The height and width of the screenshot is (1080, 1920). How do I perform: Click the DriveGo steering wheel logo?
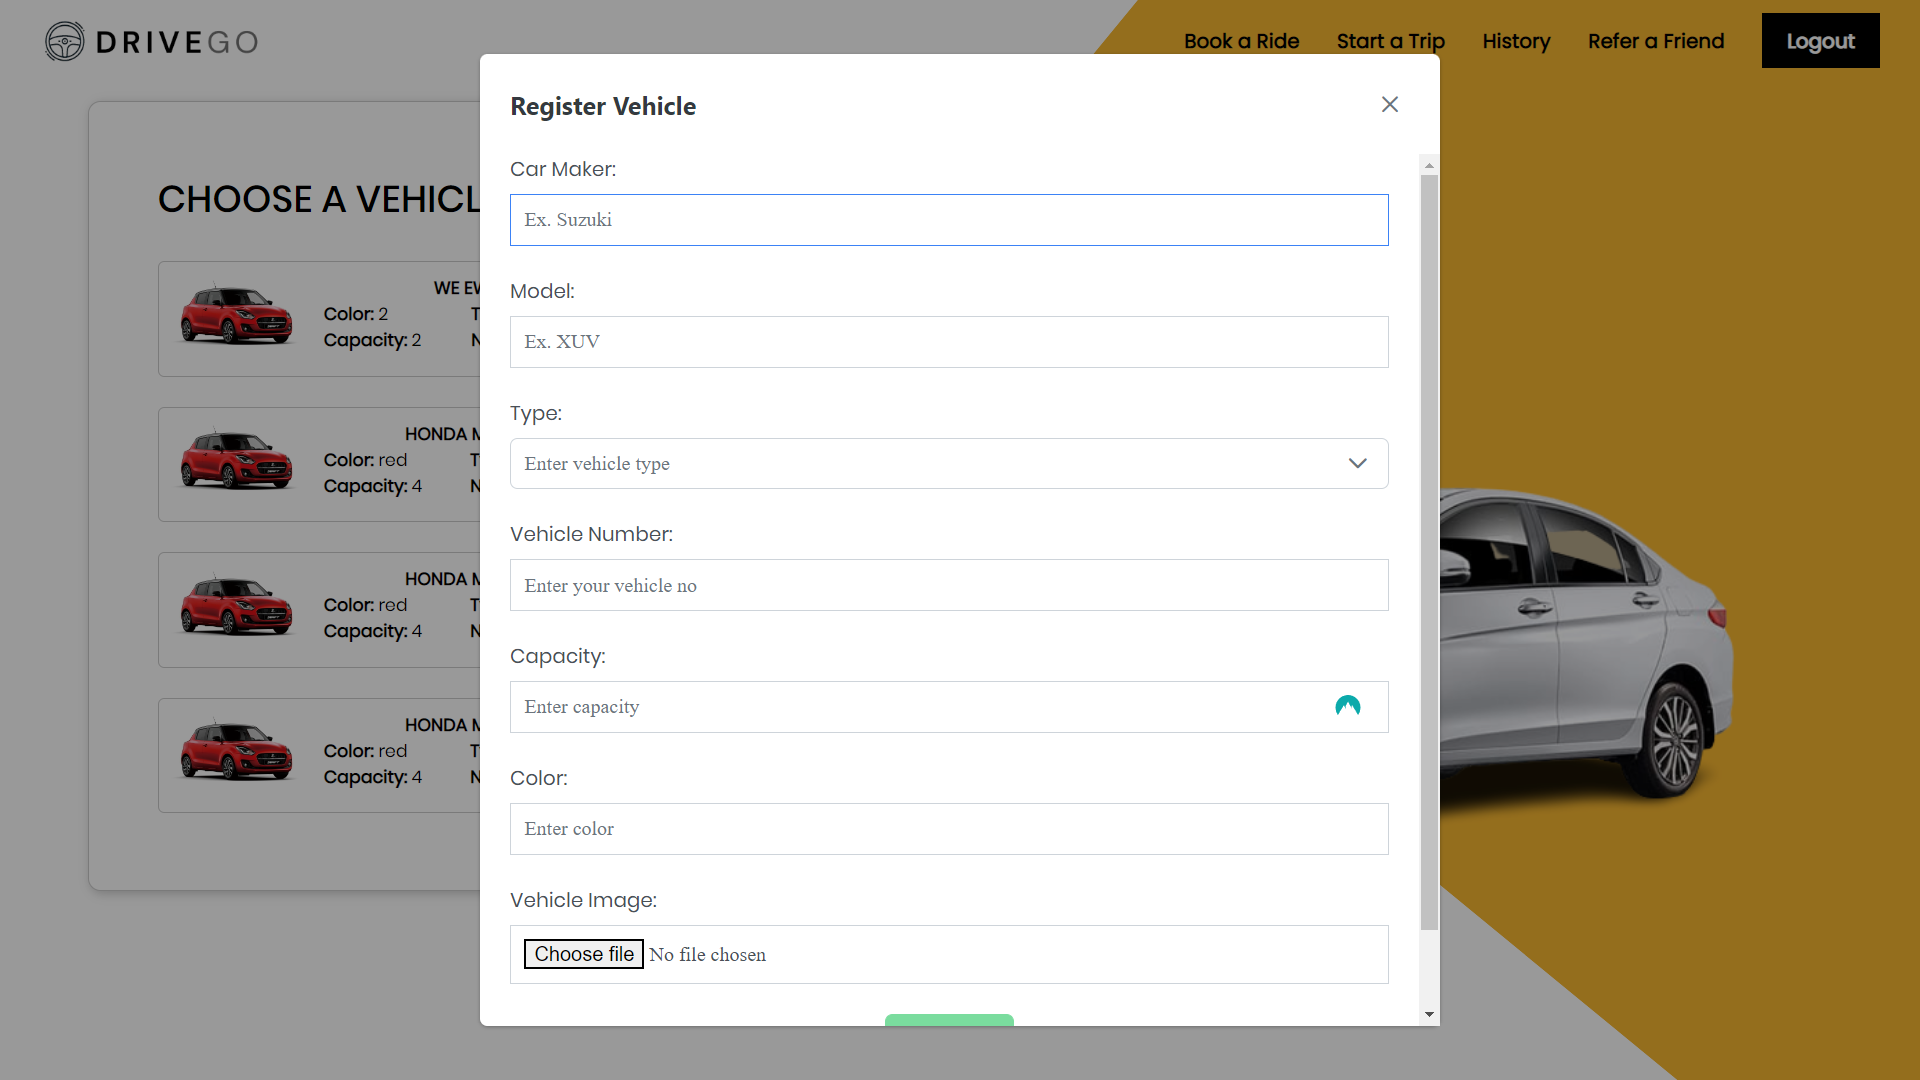[65, 41]
